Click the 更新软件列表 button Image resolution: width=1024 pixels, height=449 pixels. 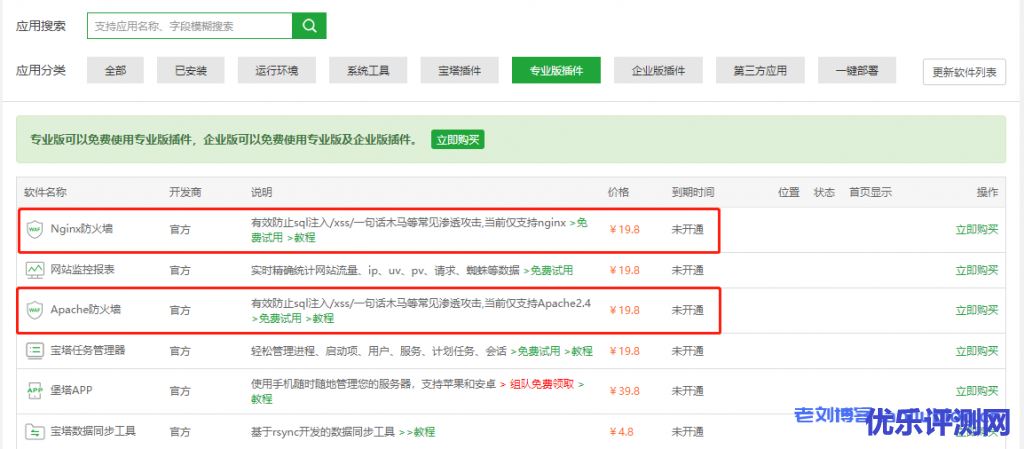pos(964,71)
